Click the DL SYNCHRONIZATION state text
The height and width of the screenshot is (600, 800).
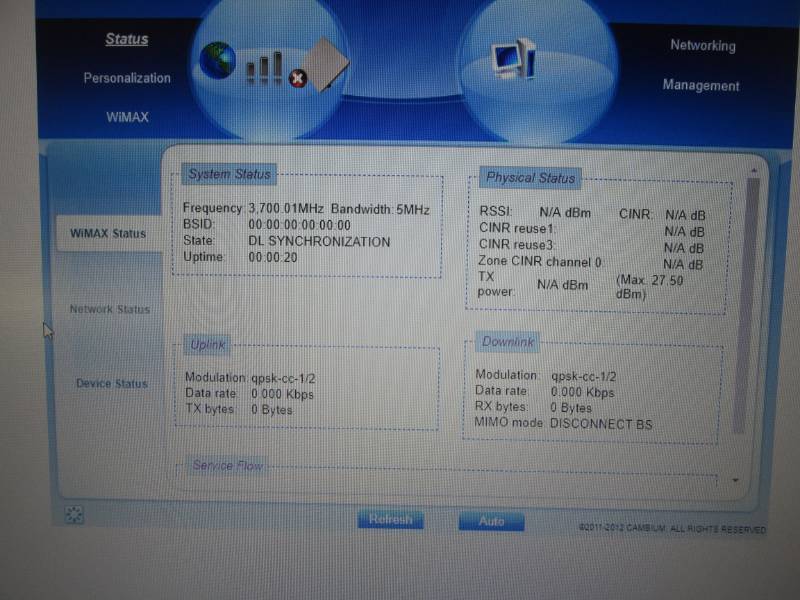319,241
